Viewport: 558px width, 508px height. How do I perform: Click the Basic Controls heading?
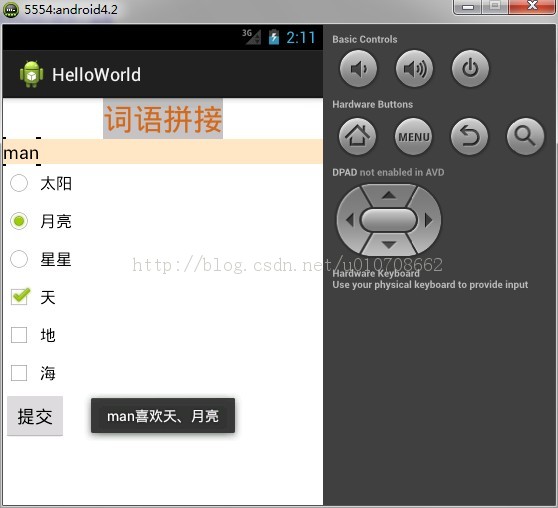365,39
